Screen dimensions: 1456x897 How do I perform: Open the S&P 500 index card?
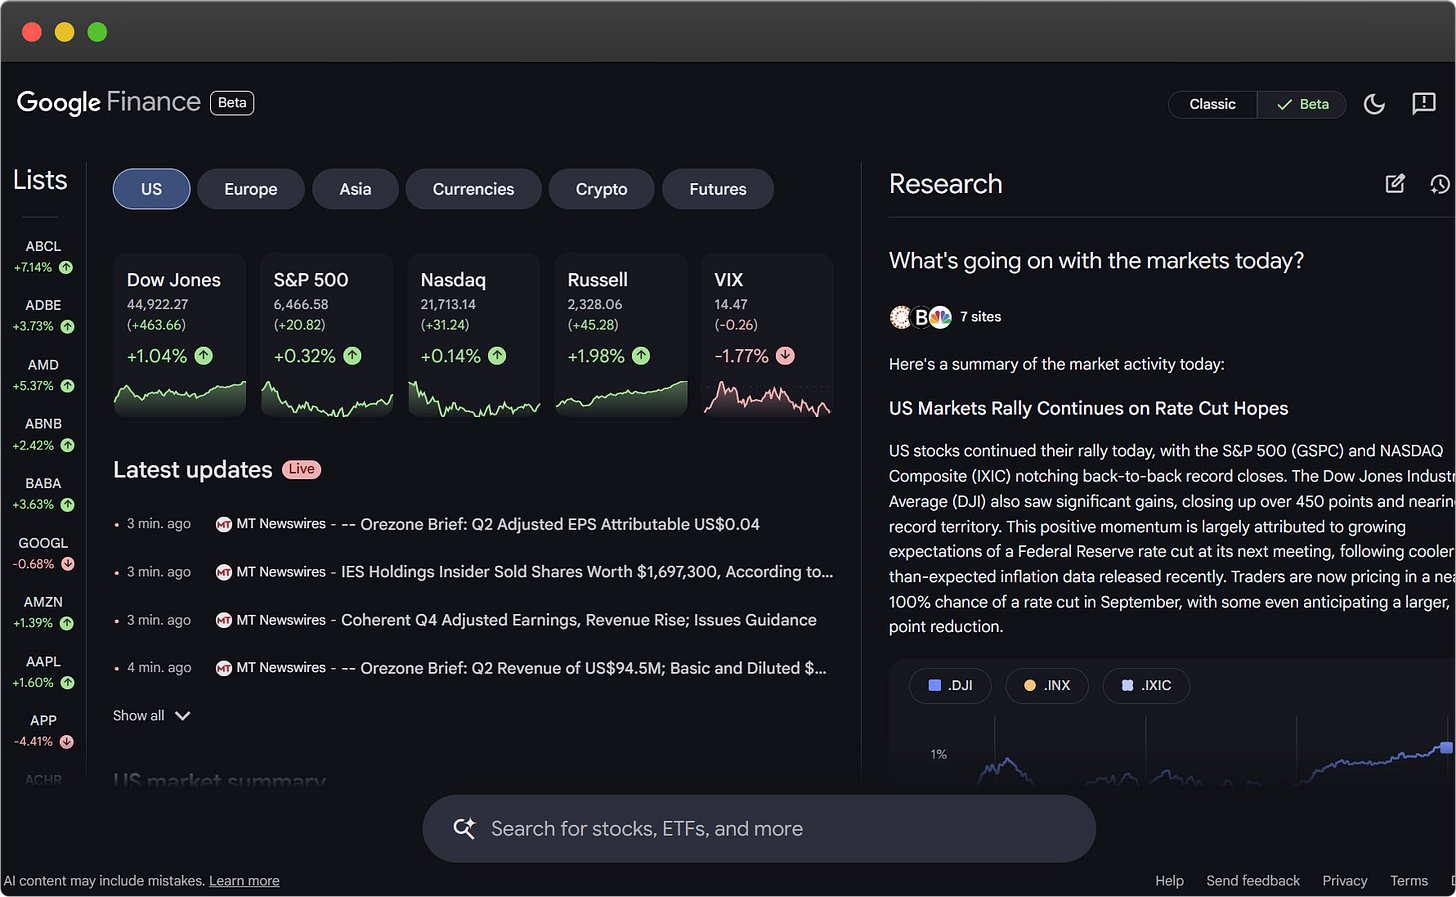coord(327,335)
